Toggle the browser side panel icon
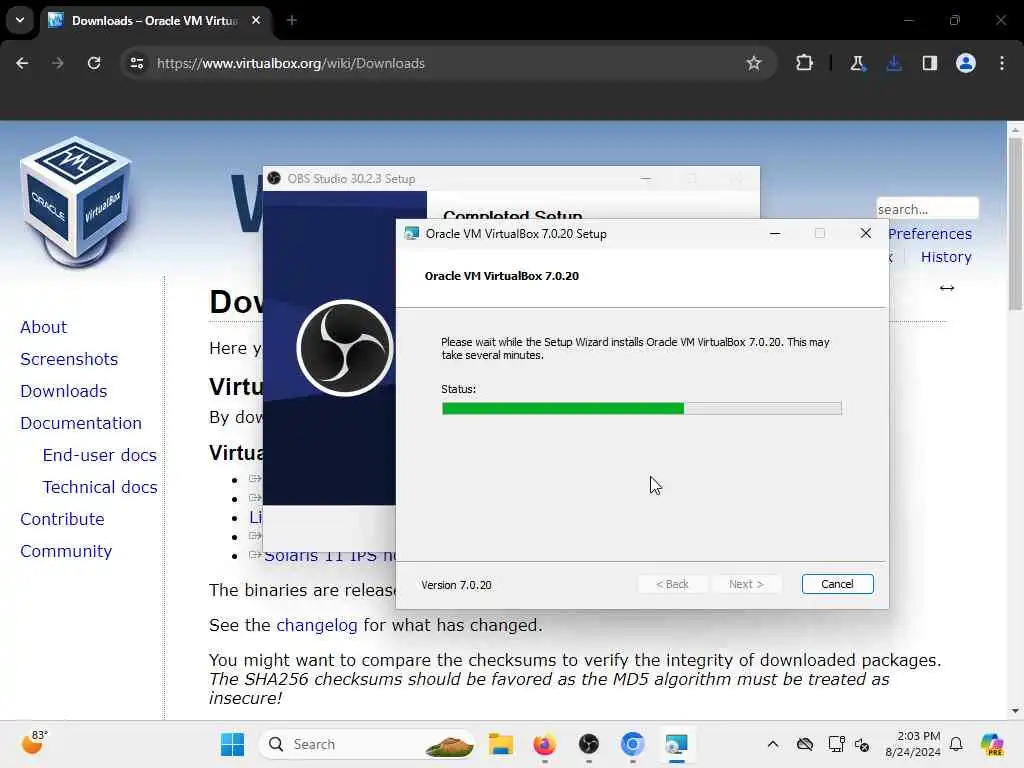The height and width of the screenshot is (768, 1024). (930, 63)
